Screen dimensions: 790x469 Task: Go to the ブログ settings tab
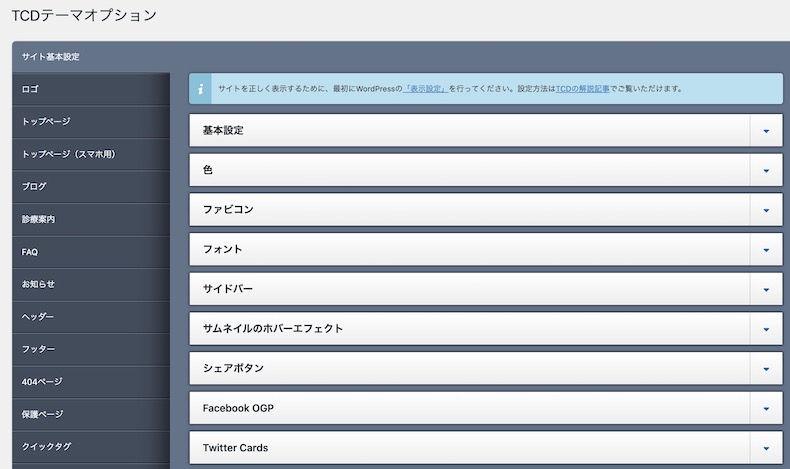91,186
